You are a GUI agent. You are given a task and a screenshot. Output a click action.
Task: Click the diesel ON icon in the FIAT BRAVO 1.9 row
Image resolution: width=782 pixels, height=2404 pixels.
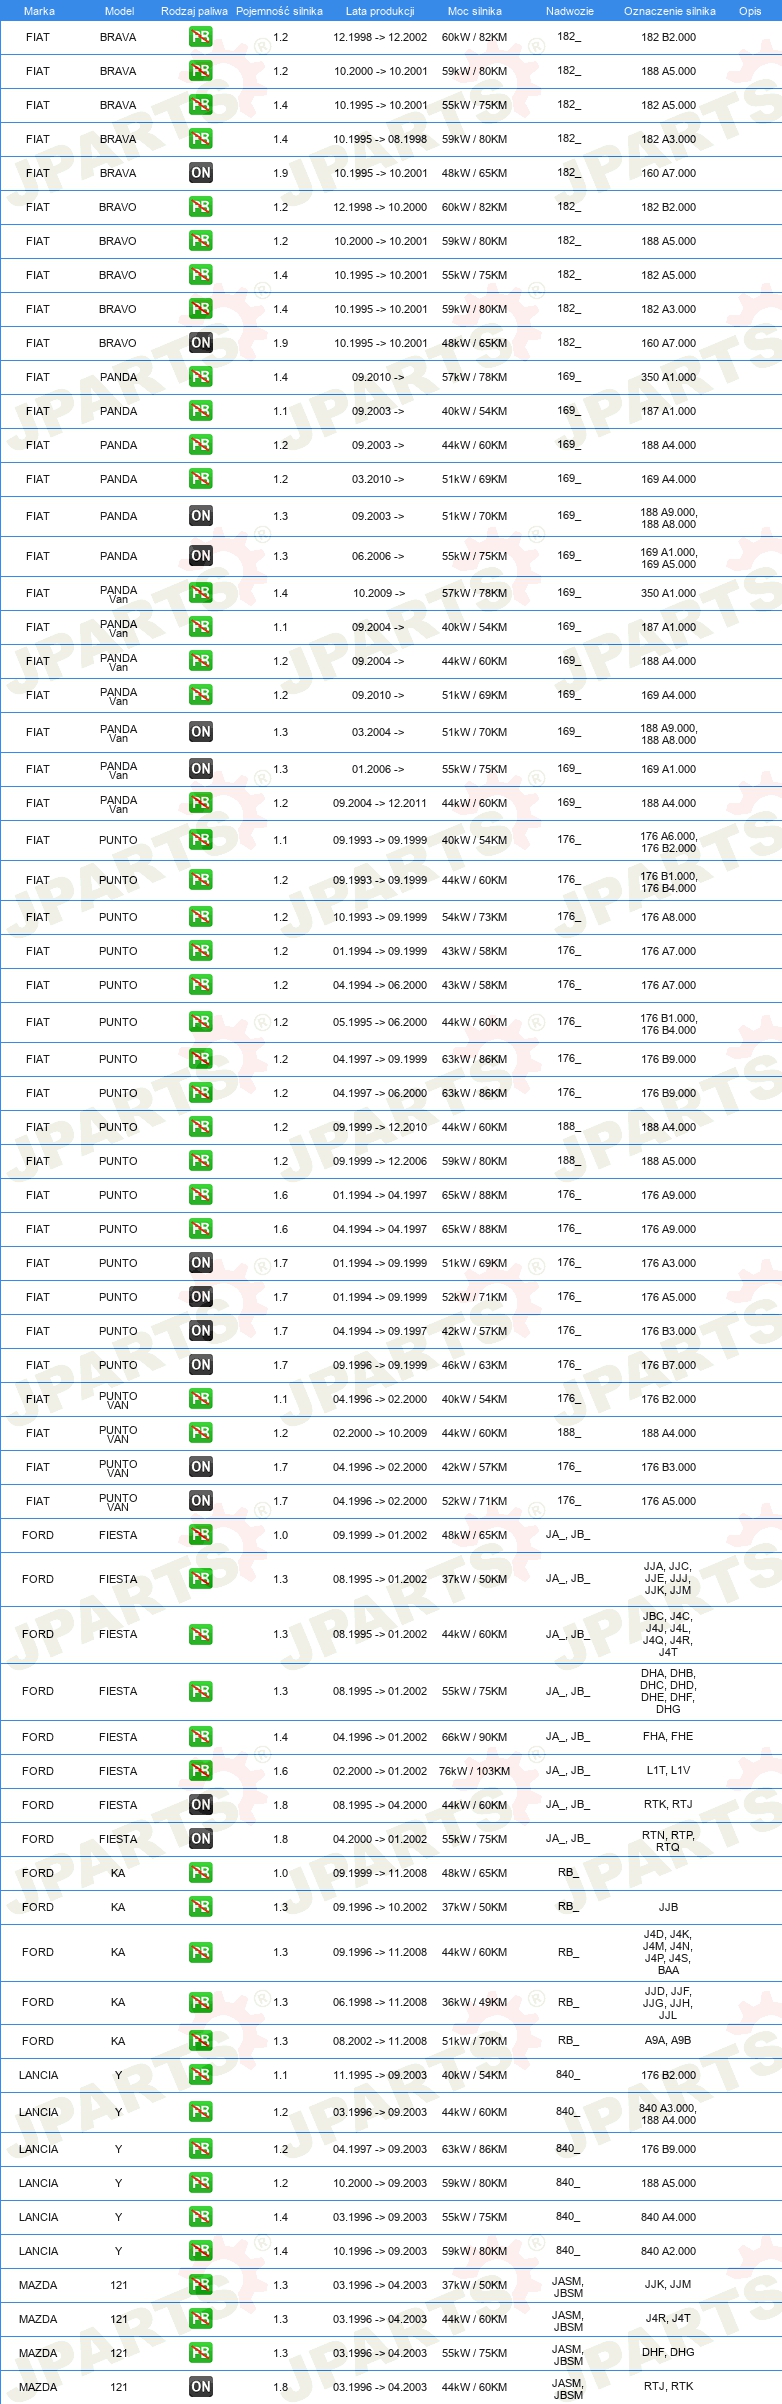[201, 343]
